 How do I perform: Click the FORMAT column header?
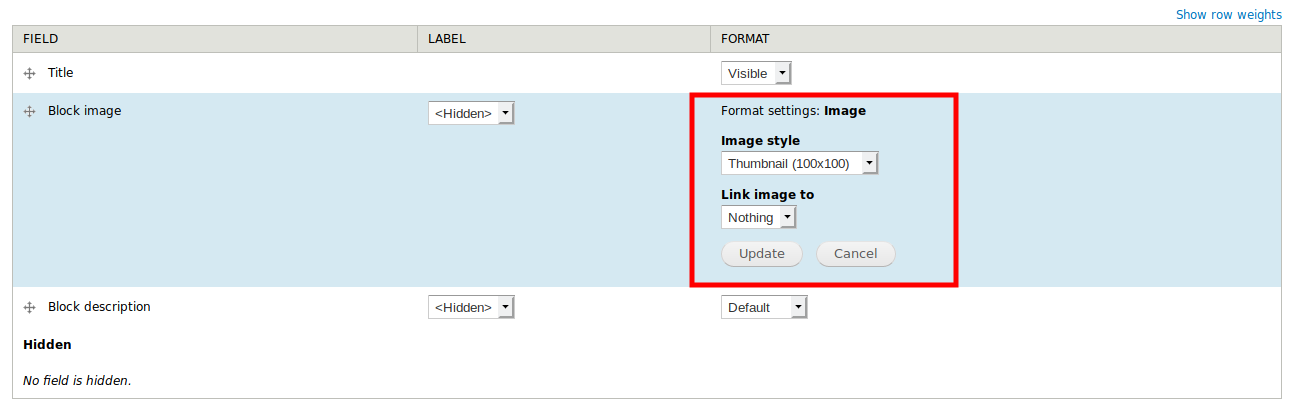point(745,39)
